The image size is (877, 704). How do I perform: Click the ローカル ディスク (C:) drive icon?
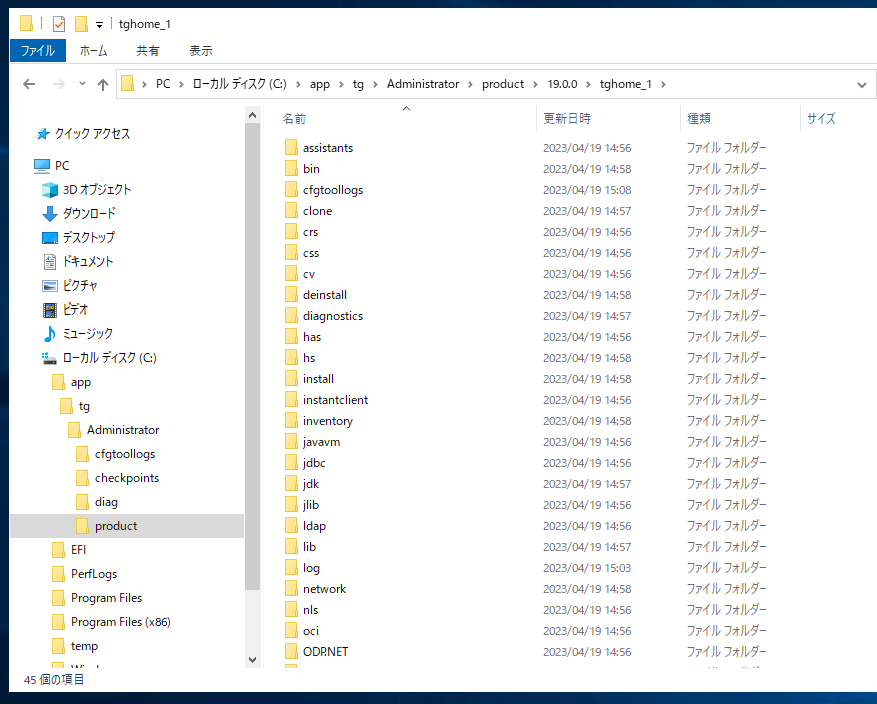click(49, 358)
